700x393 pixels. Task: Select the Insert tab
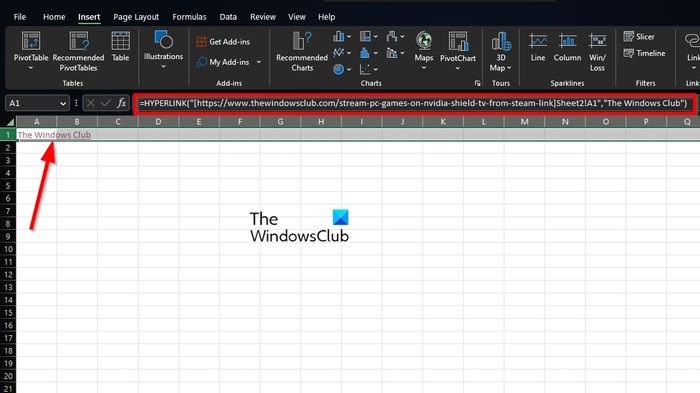point(89,17)
